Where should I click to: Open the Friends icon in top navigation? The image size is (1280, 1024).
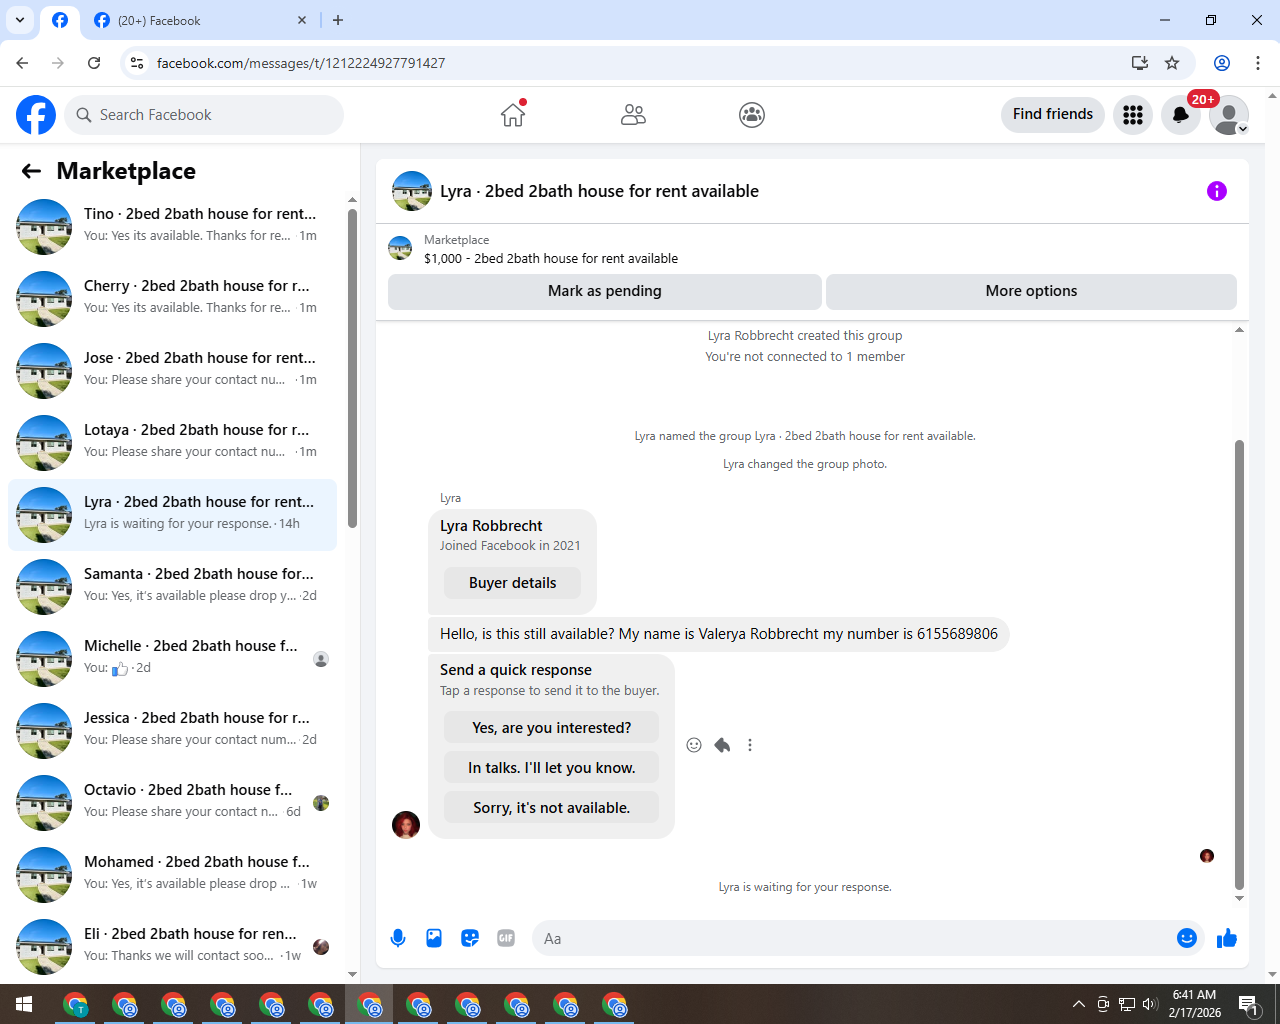point(633,115)
